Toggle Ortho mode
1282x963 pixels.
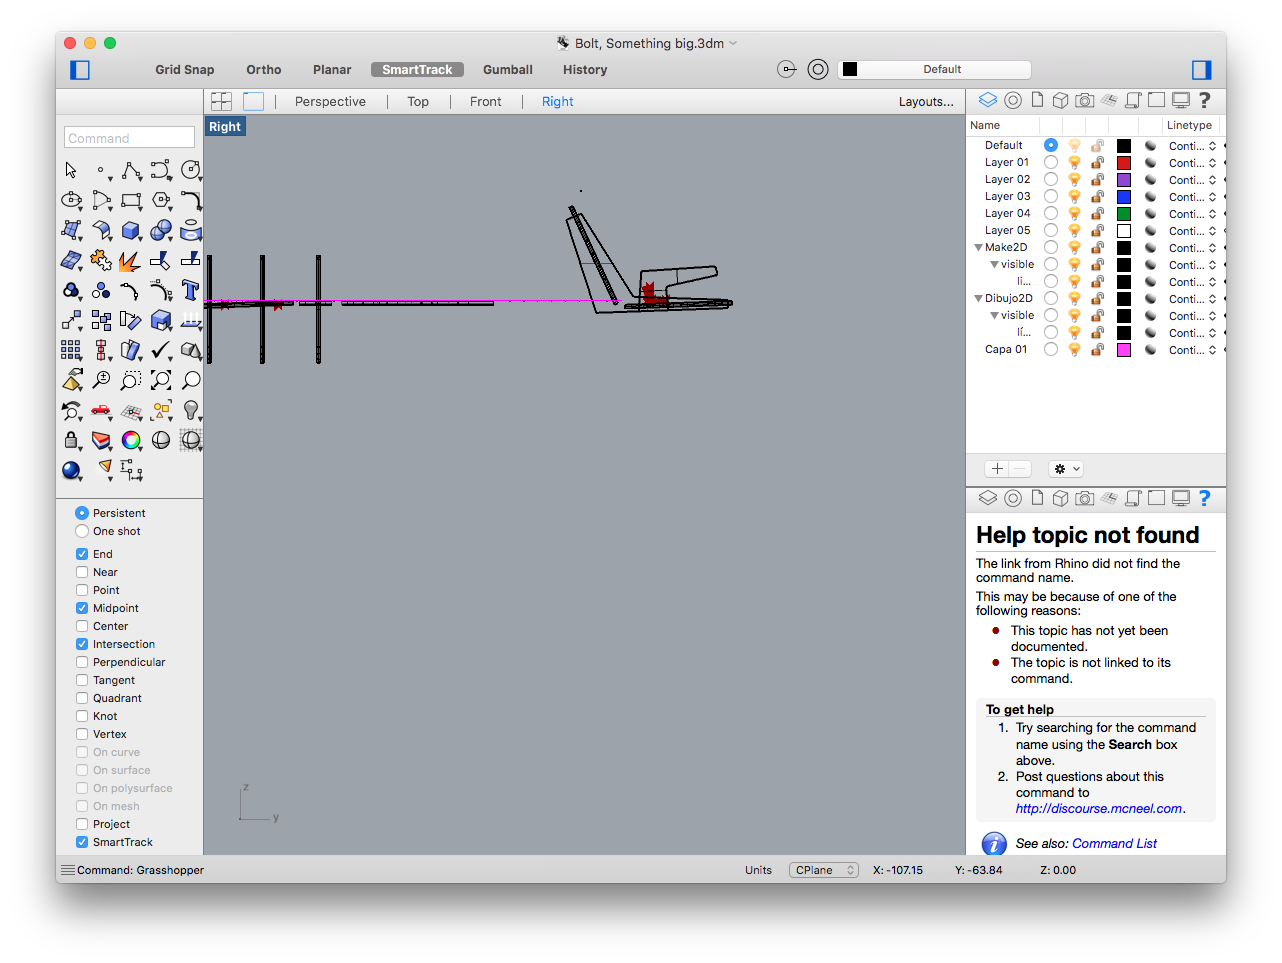[x=264, y=70]
